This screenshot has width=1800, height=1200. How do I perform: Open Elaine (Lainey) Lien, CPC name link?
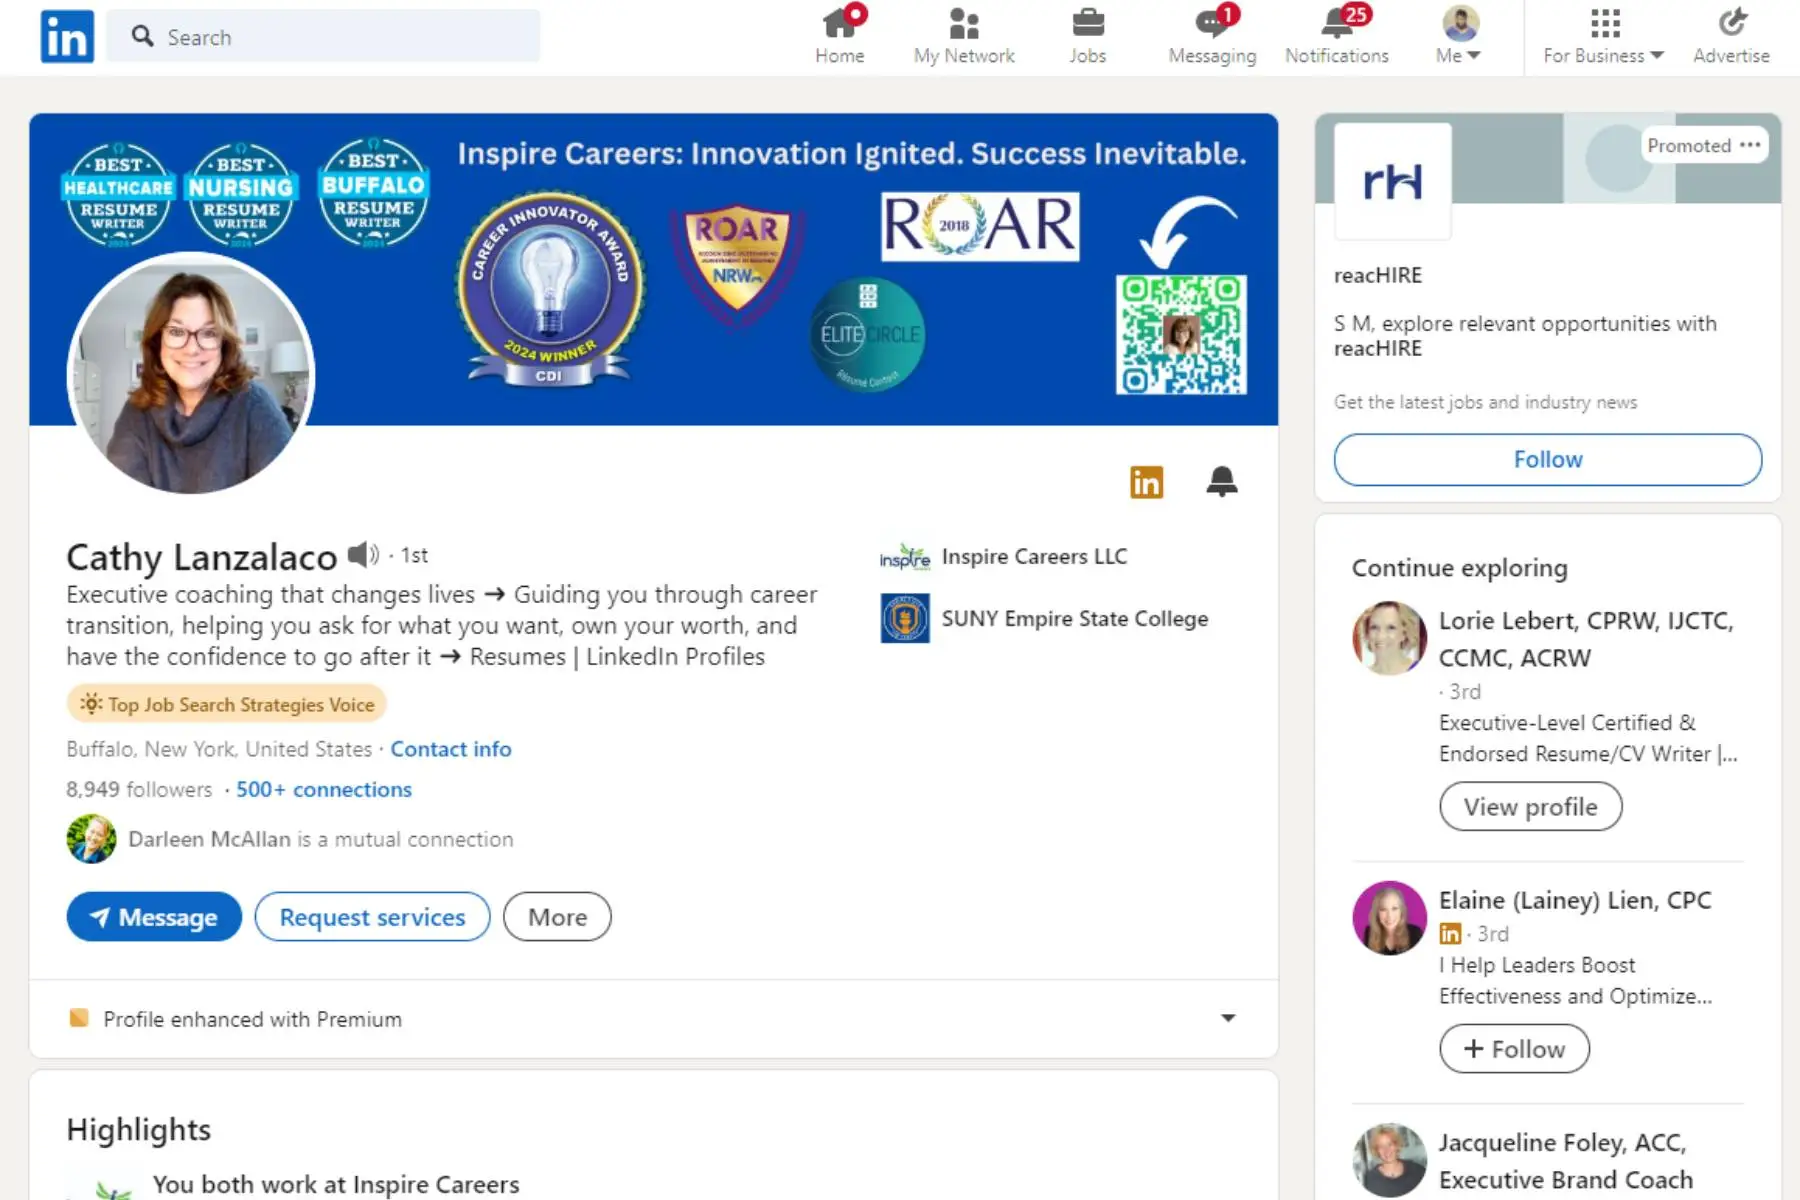pos(1575,900)
